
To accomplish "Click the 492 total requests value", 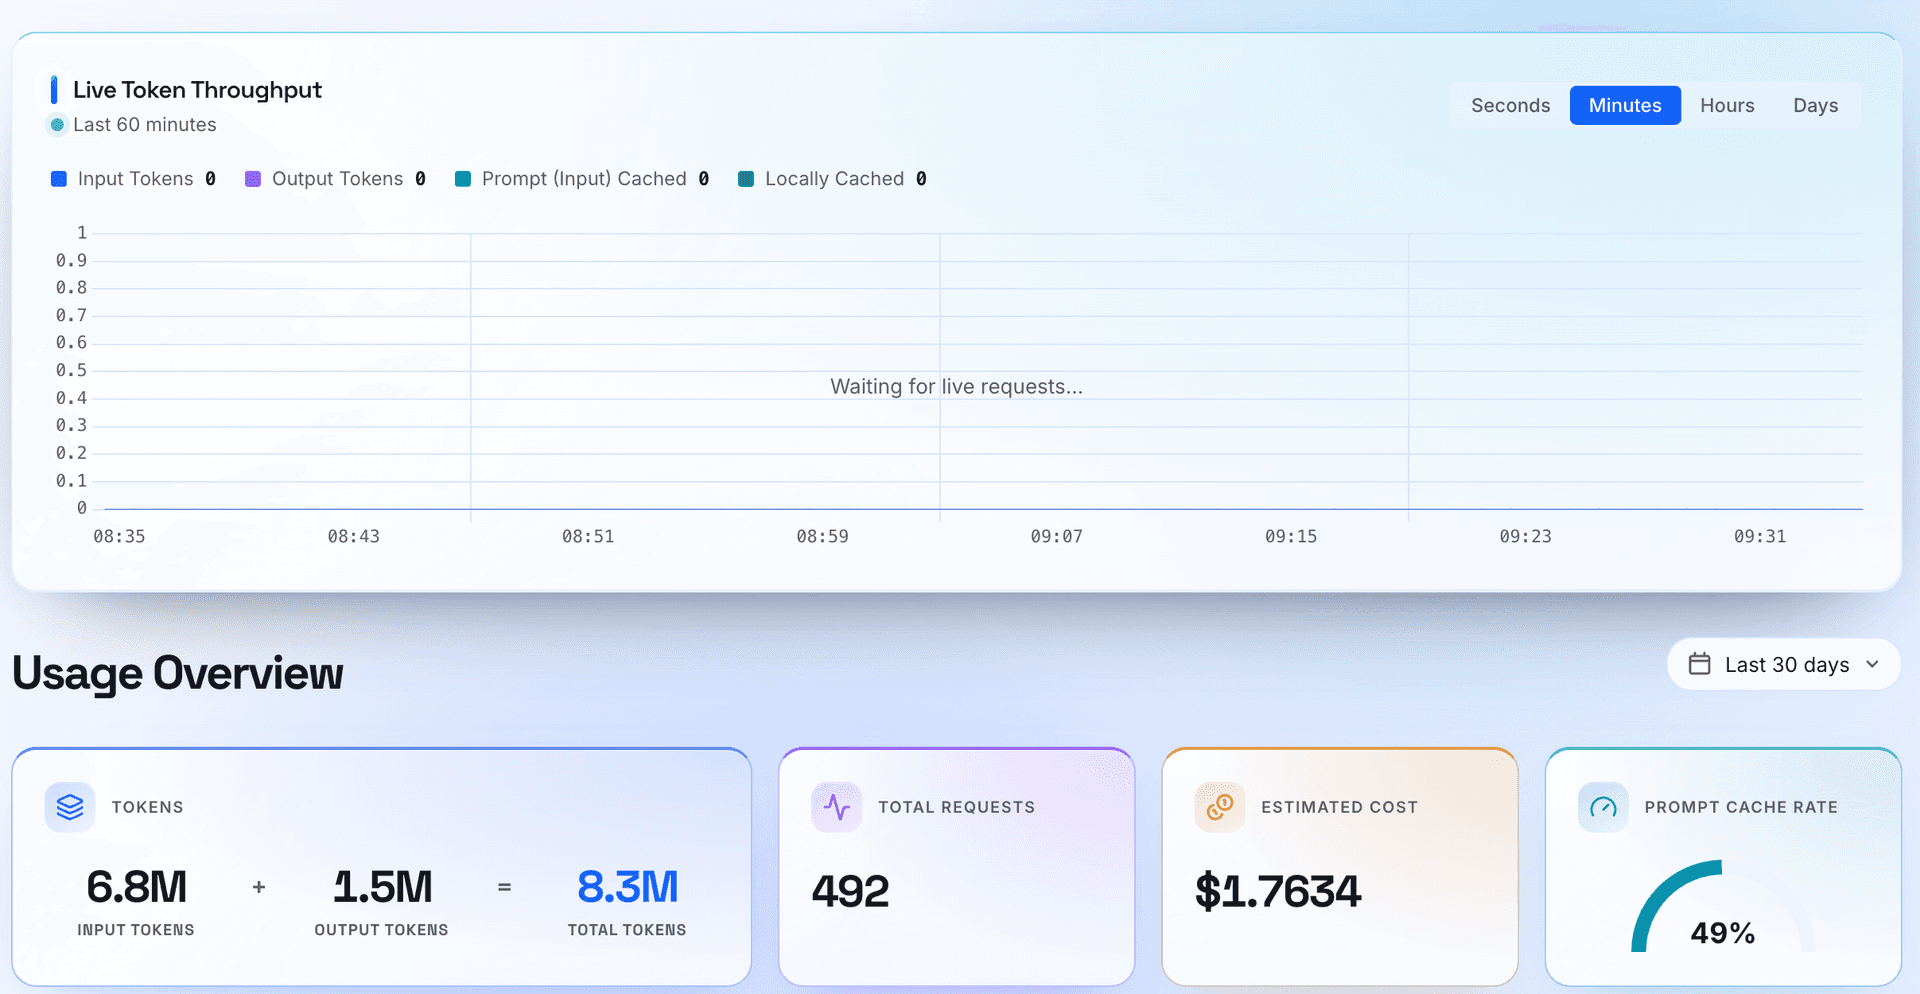I will [850, 891].
